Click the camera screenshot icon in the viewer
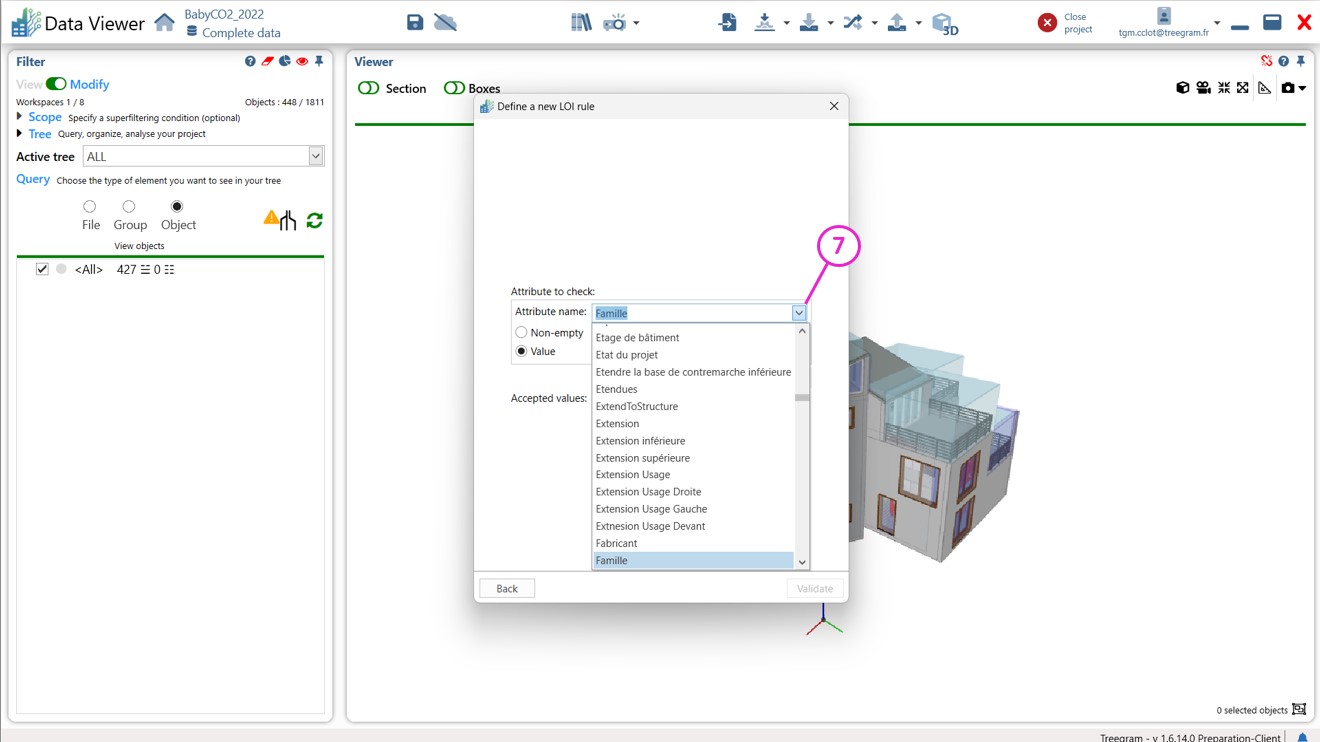 pos(1288,88)
